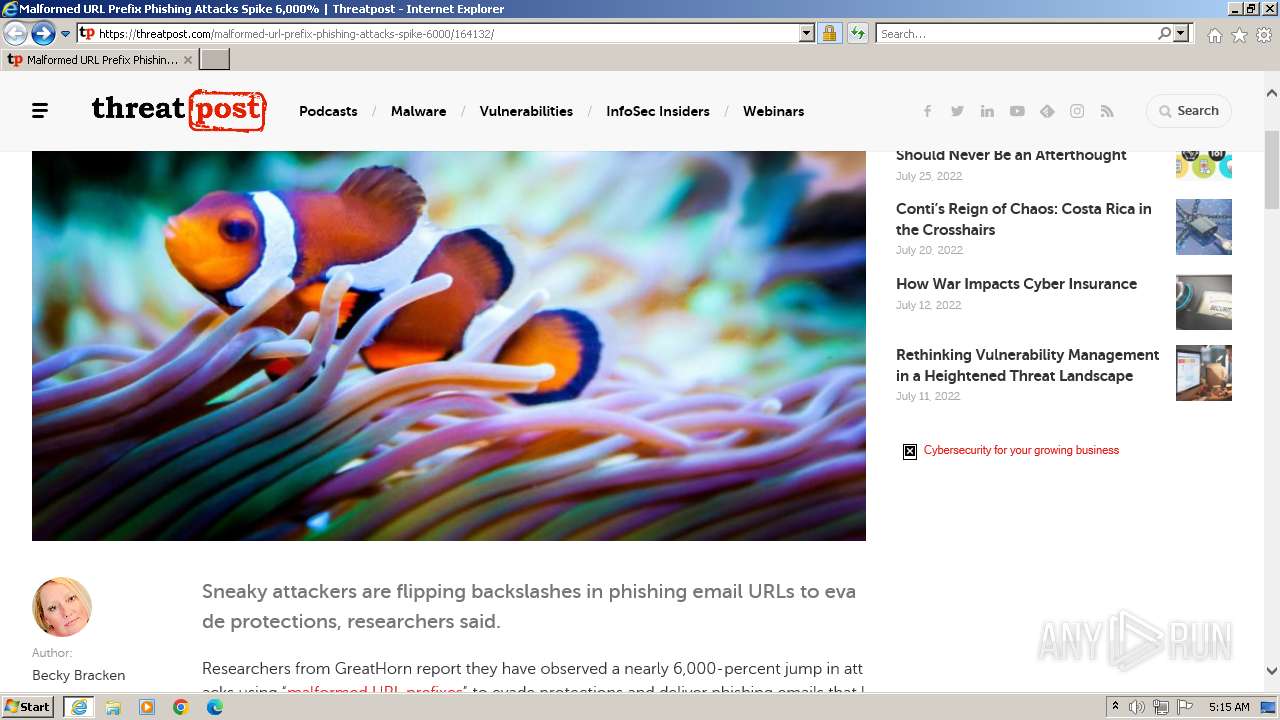Click the Should Never Be an Afterthought thumbnail
The height and width of the screenshot is (720, 1280).
[x=1204, y=164]
